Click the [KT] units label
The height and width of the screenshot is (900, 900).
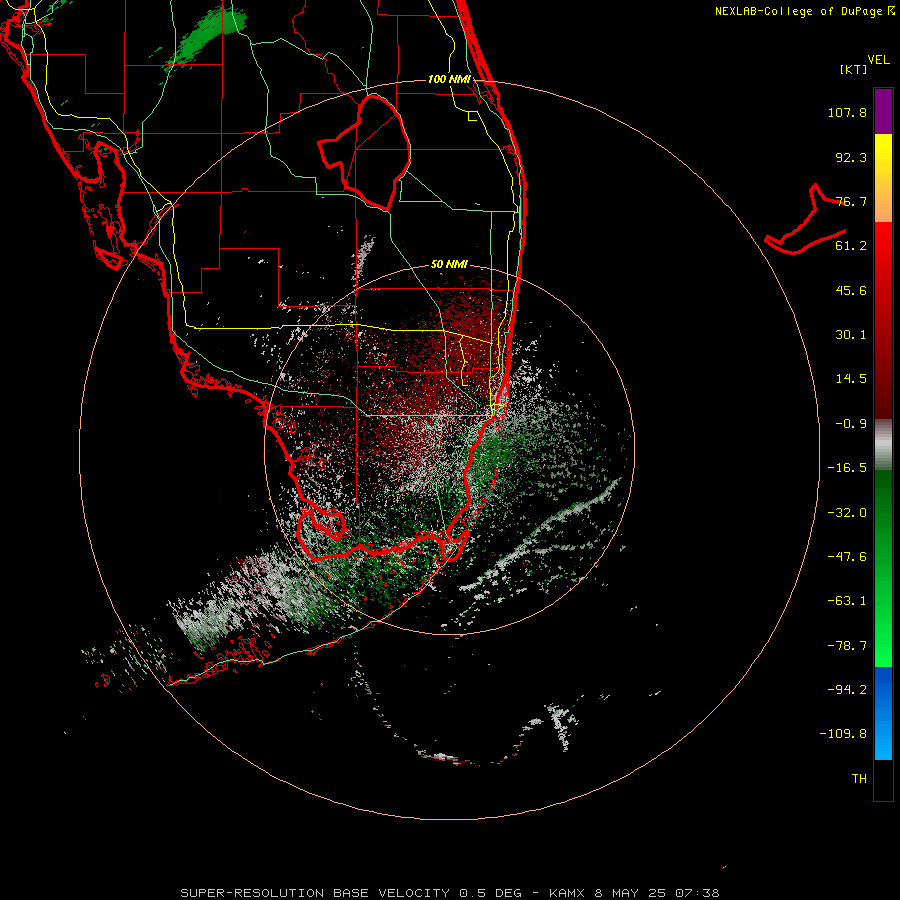point(854,69)
